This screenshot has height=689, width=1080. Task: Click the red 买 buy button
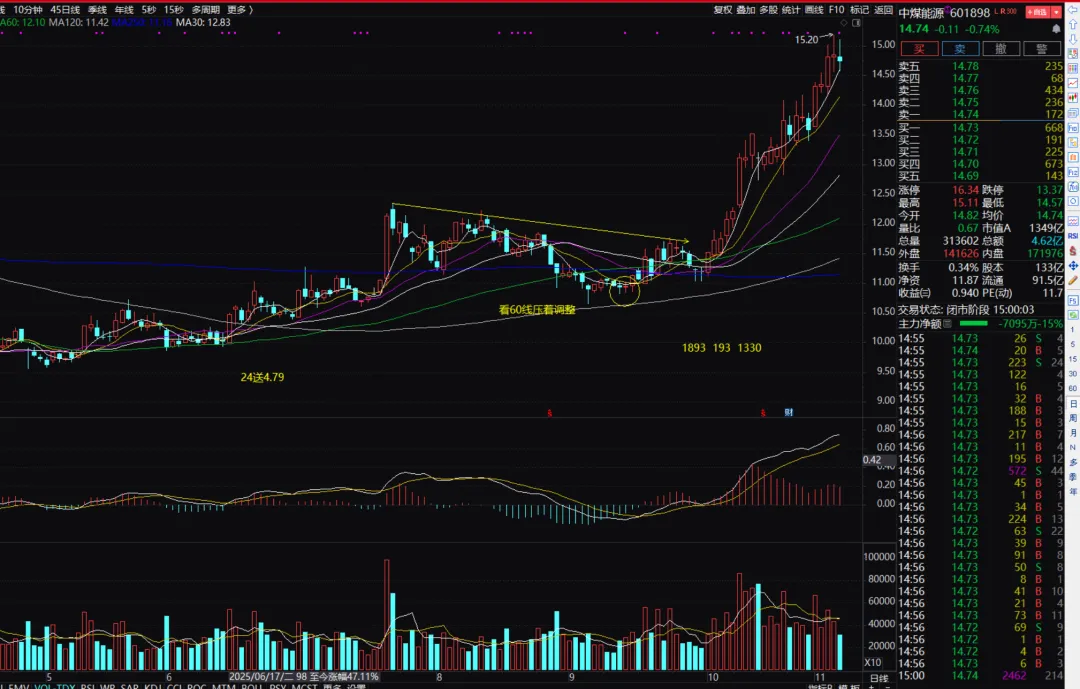pyautogui.click(x=920, y=48)
